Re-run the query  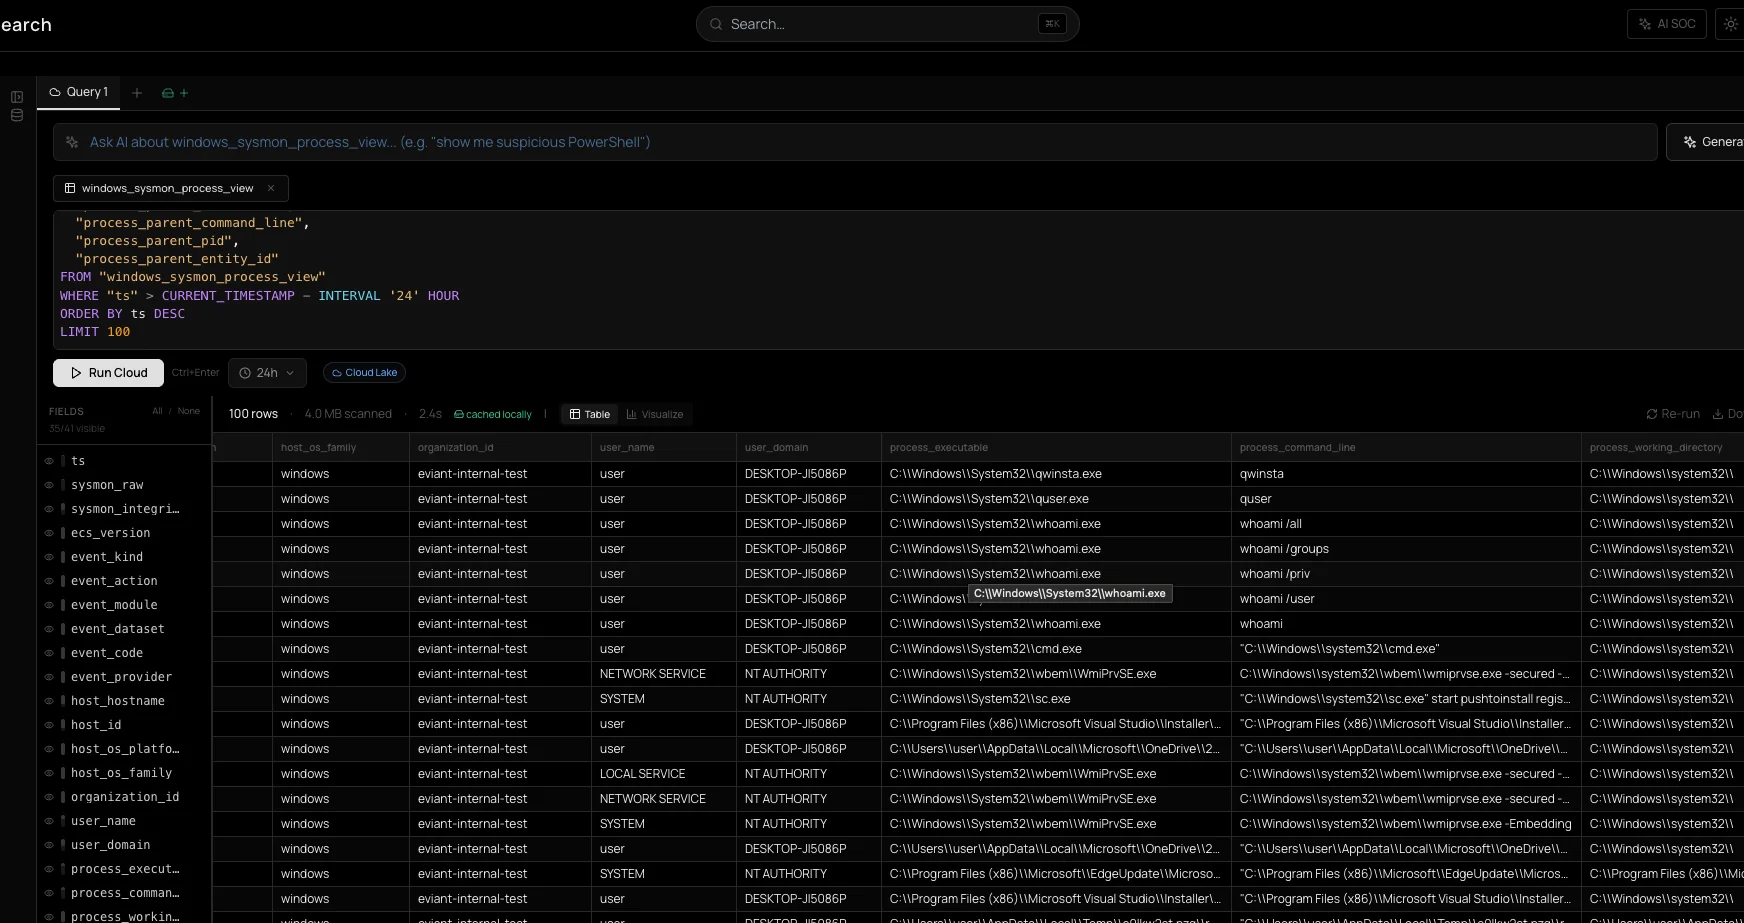(1673, 414)
